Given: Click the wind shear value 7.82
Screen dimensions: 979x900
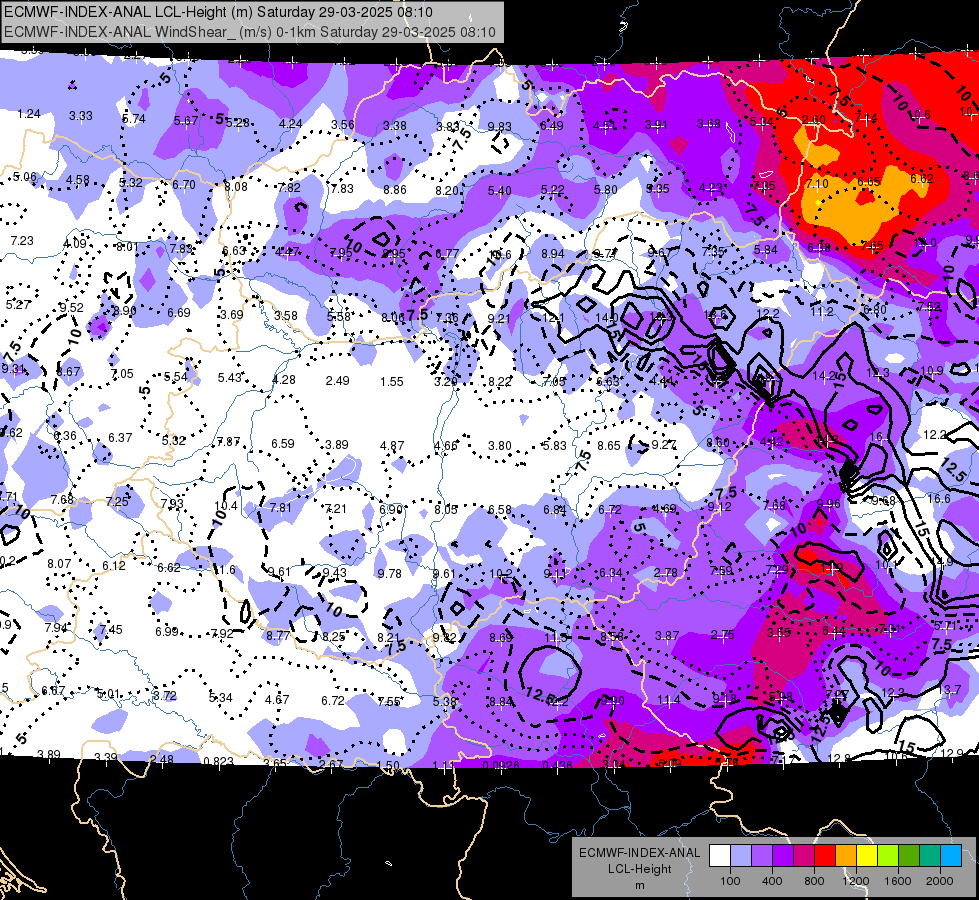Looking at the screenshot, I should coord(289,187).
